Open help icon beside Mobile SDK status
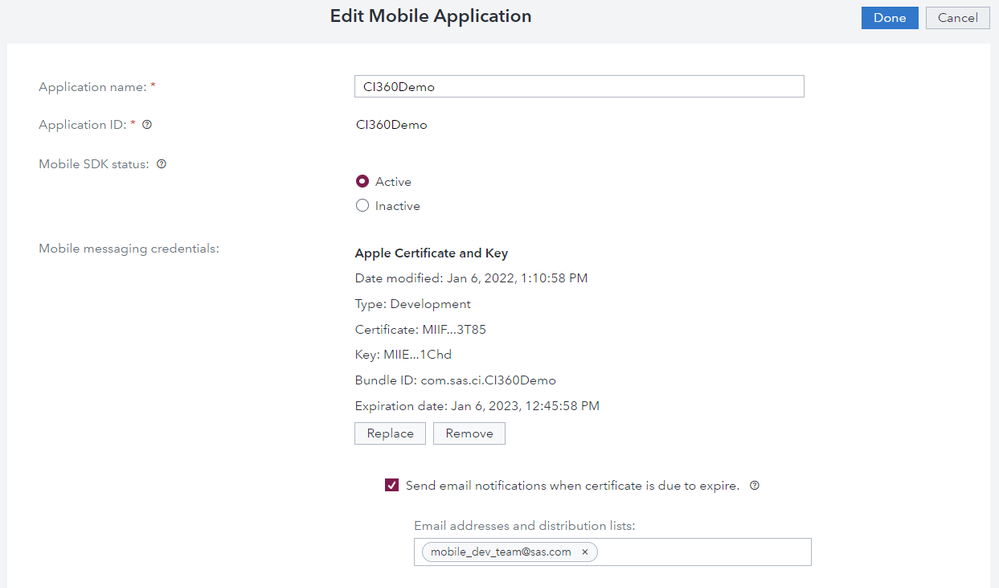This screenshot has width=999, height=588. click(162, 164)
